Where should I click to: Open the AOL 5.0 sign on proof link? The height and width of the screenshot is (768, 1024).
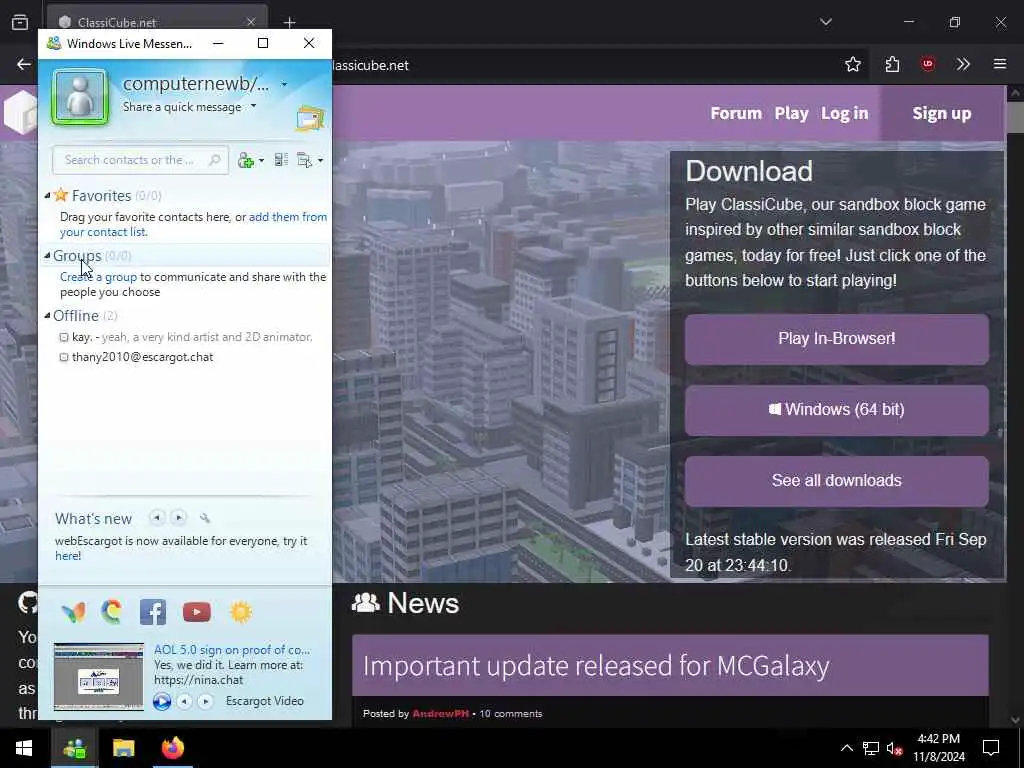click(x=232, y=650)
